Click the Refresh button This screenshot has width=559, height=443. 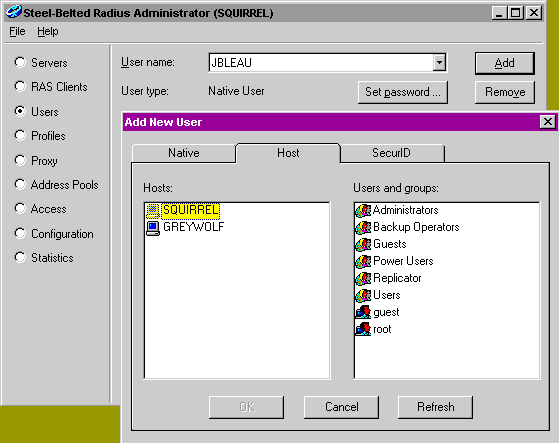pyautogui.click(x=435, y=407)
